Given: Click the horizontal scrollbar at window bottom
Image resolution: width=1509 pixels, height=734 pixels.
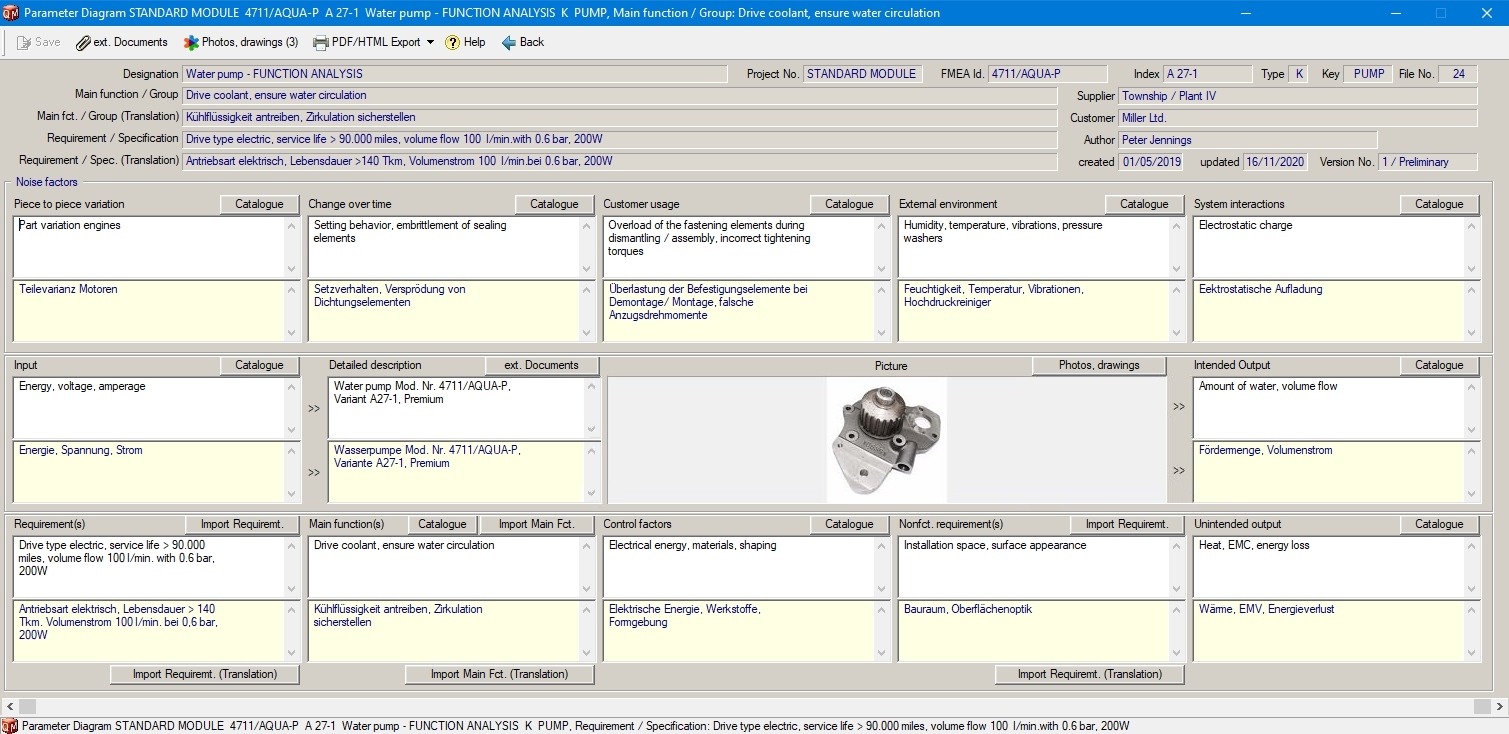Looking at the screenshot, I should [x=754, y=706].
